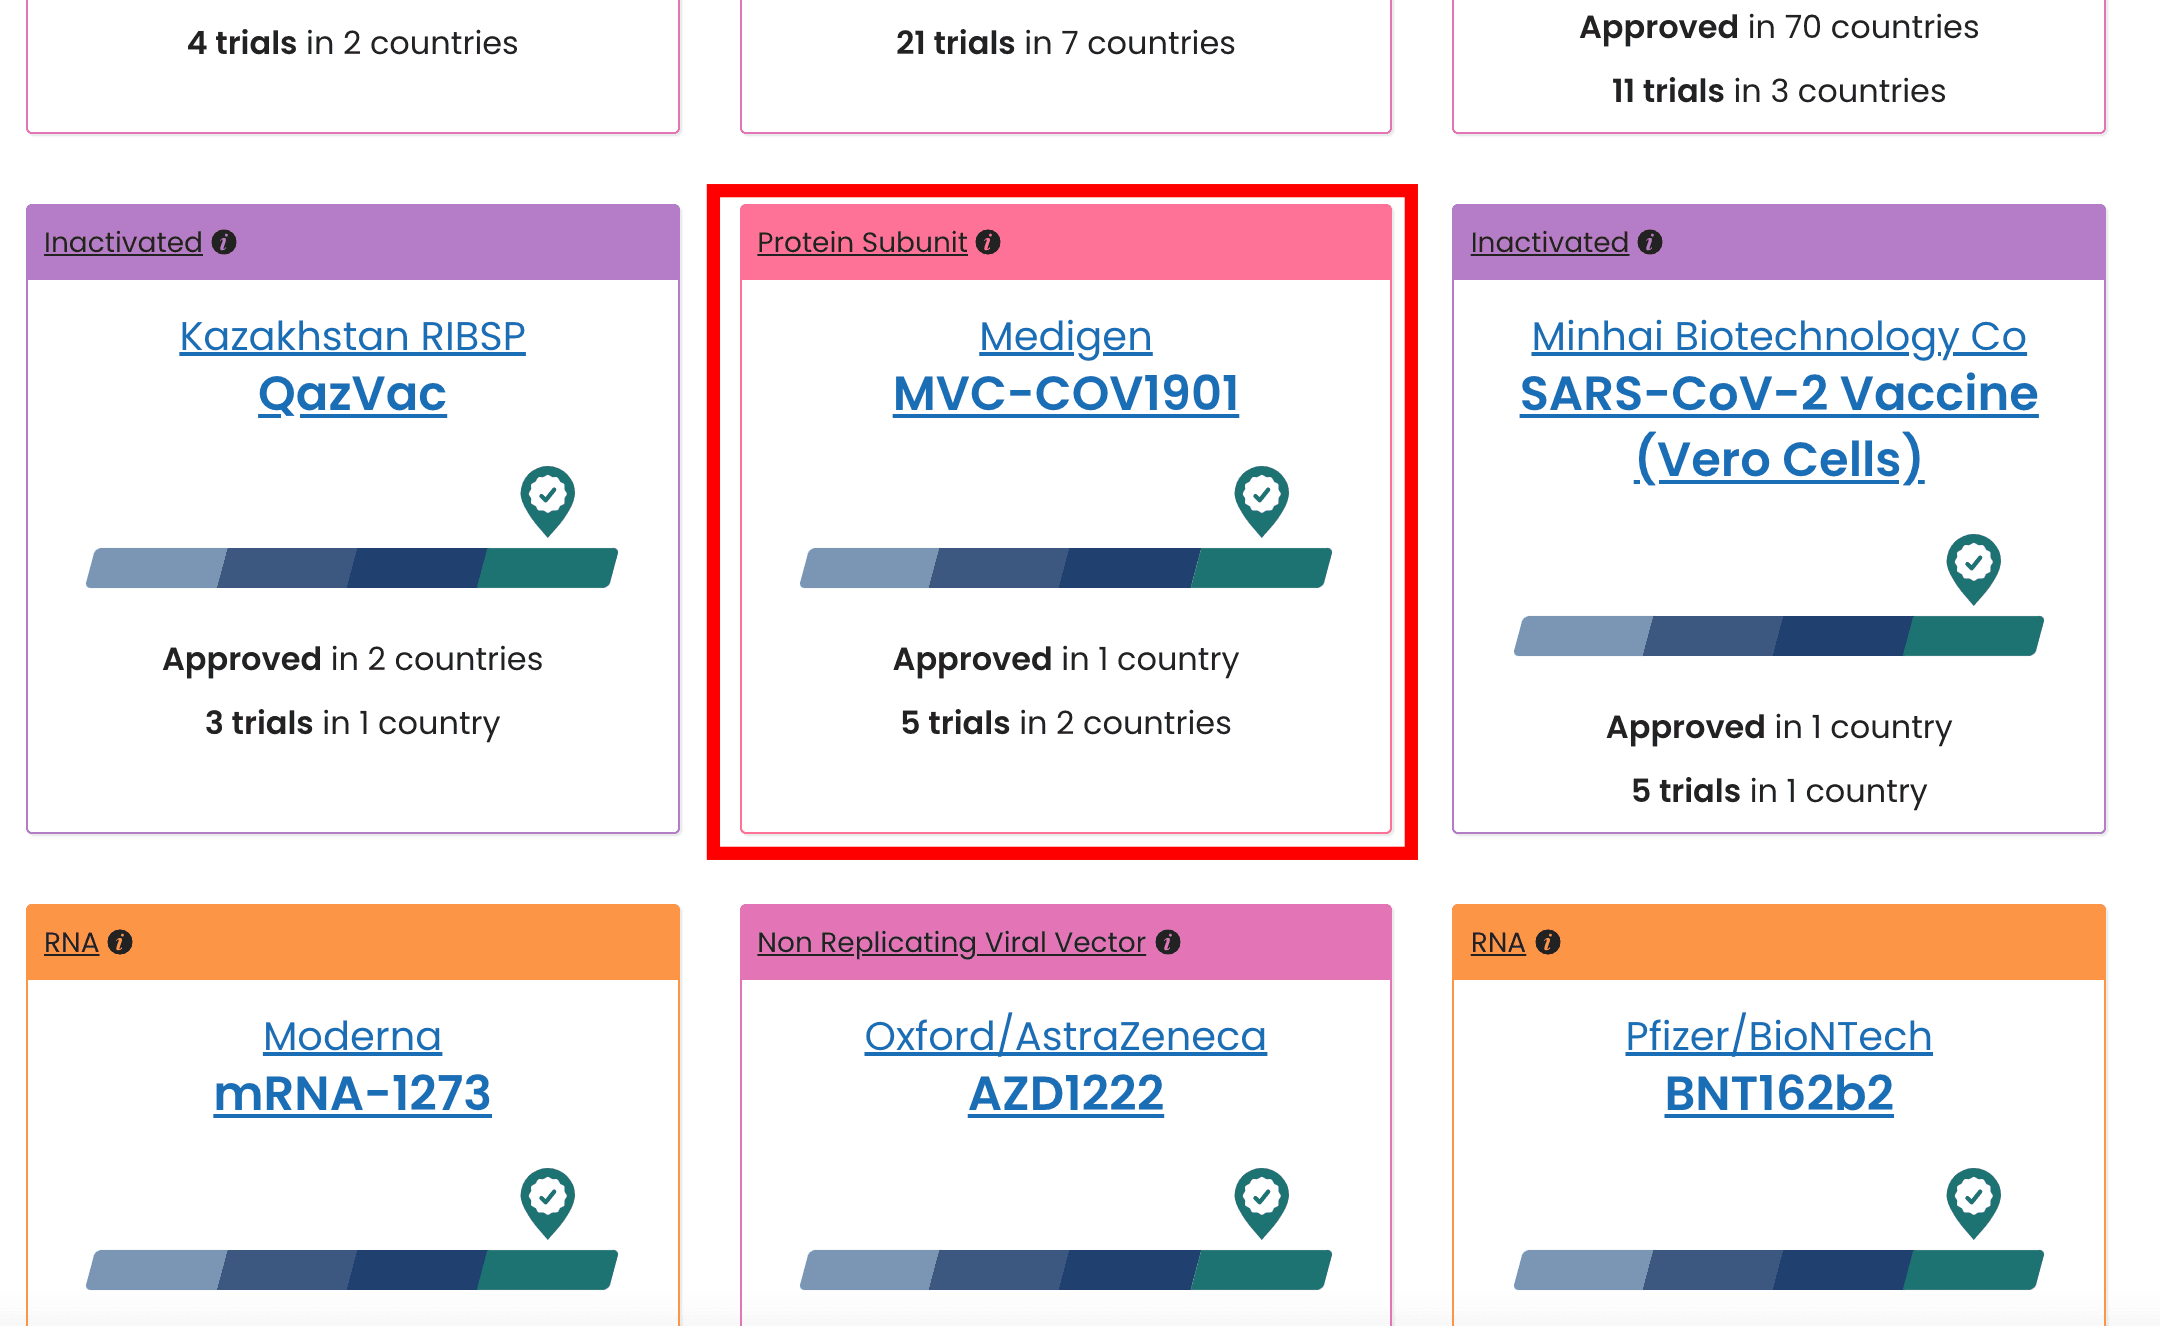Click info icon beside RNA on Moderna card
2160x1326 pixels.
tap(120, 942)
